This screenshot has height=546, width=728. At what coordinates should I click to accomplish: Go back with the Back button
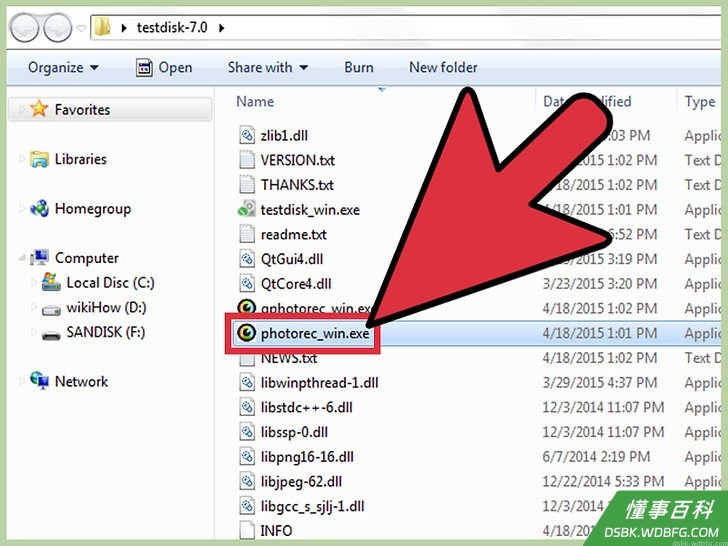click(x=25, y=27)
